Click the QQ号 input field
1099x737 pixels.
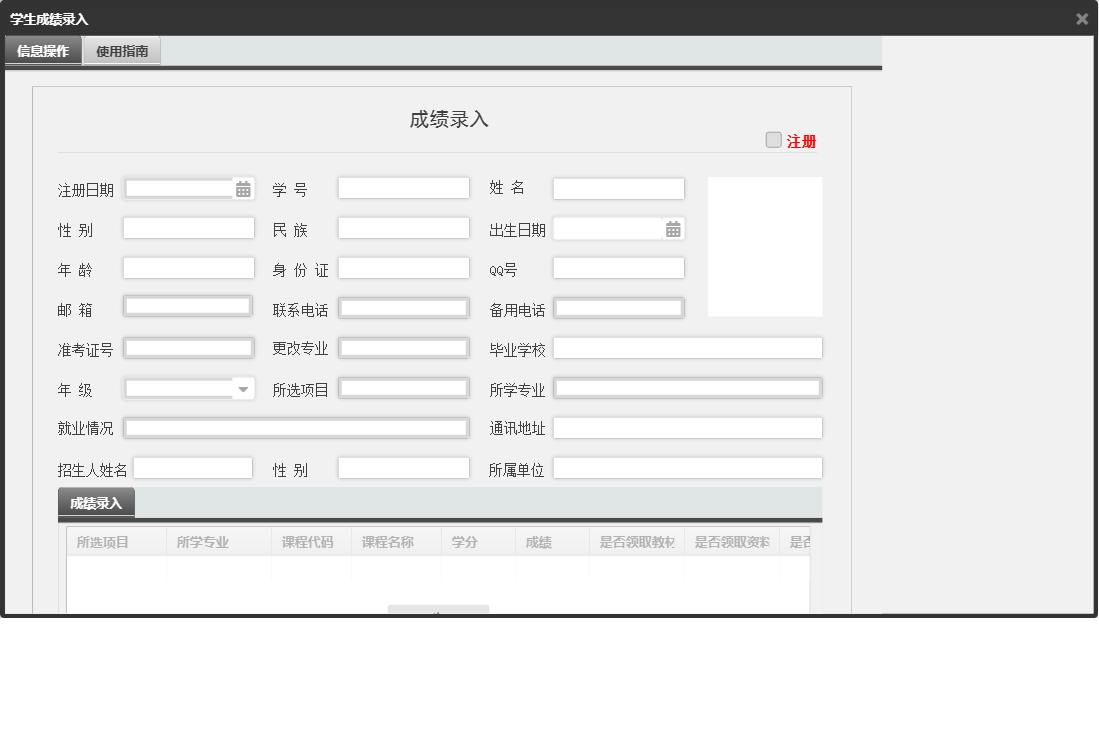click(618, 268)
